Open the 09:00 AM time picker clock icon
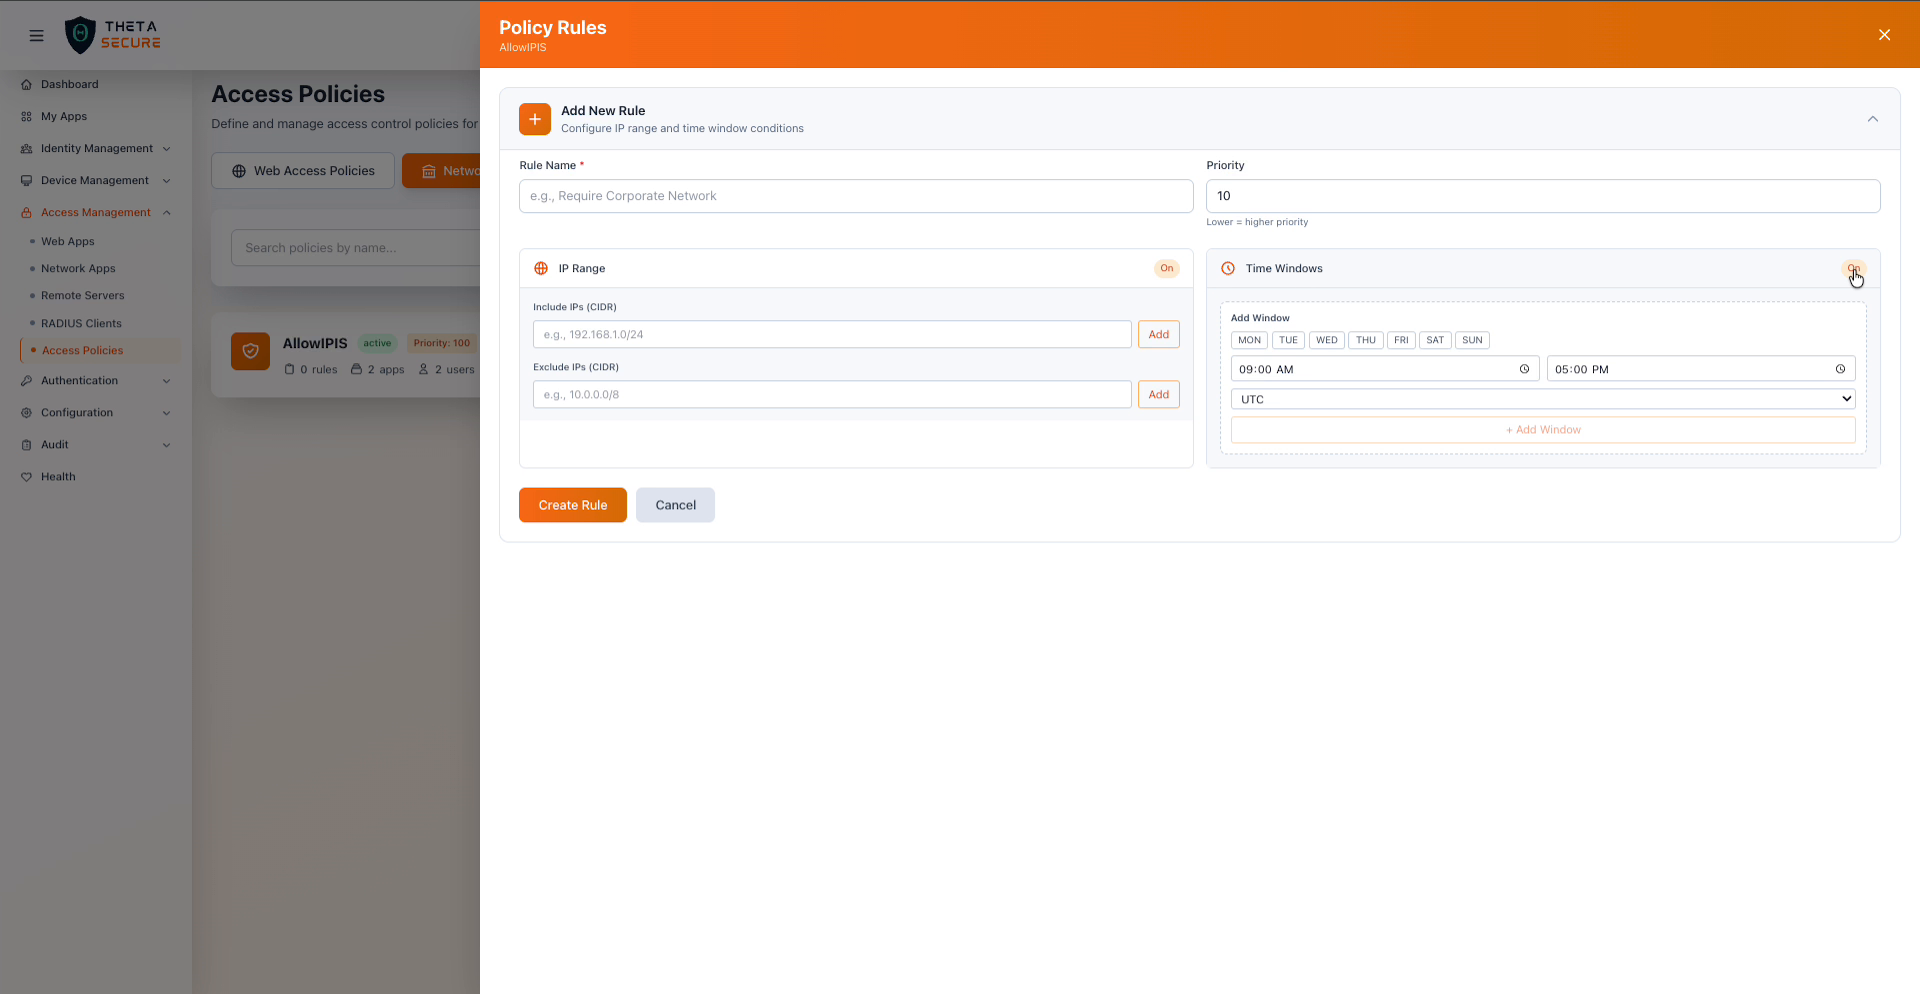This screenshot has width=1920, height=994. pos(1524,369)
